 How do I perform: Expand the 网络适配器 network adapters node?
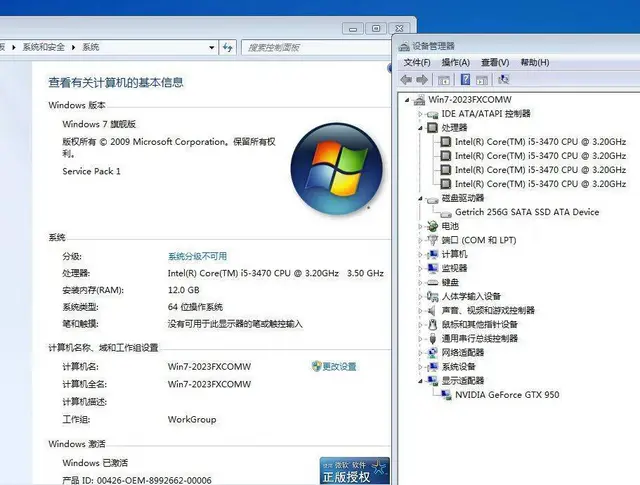tap(421, 353)
